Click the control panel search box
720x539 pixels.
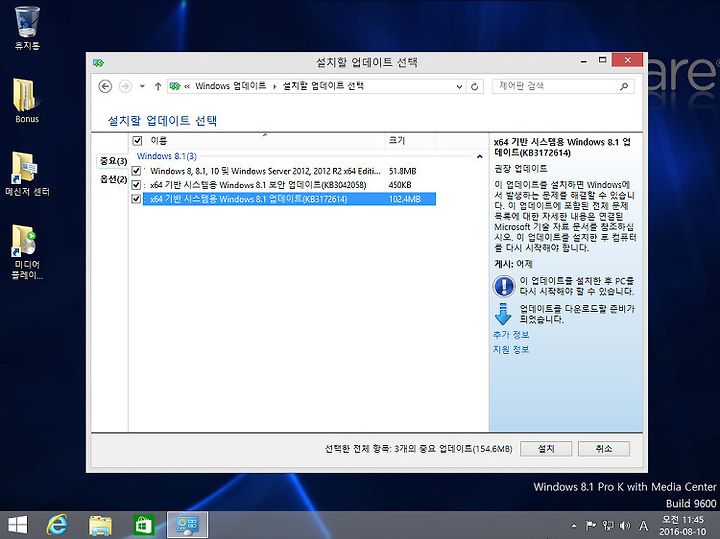[563, 86]
